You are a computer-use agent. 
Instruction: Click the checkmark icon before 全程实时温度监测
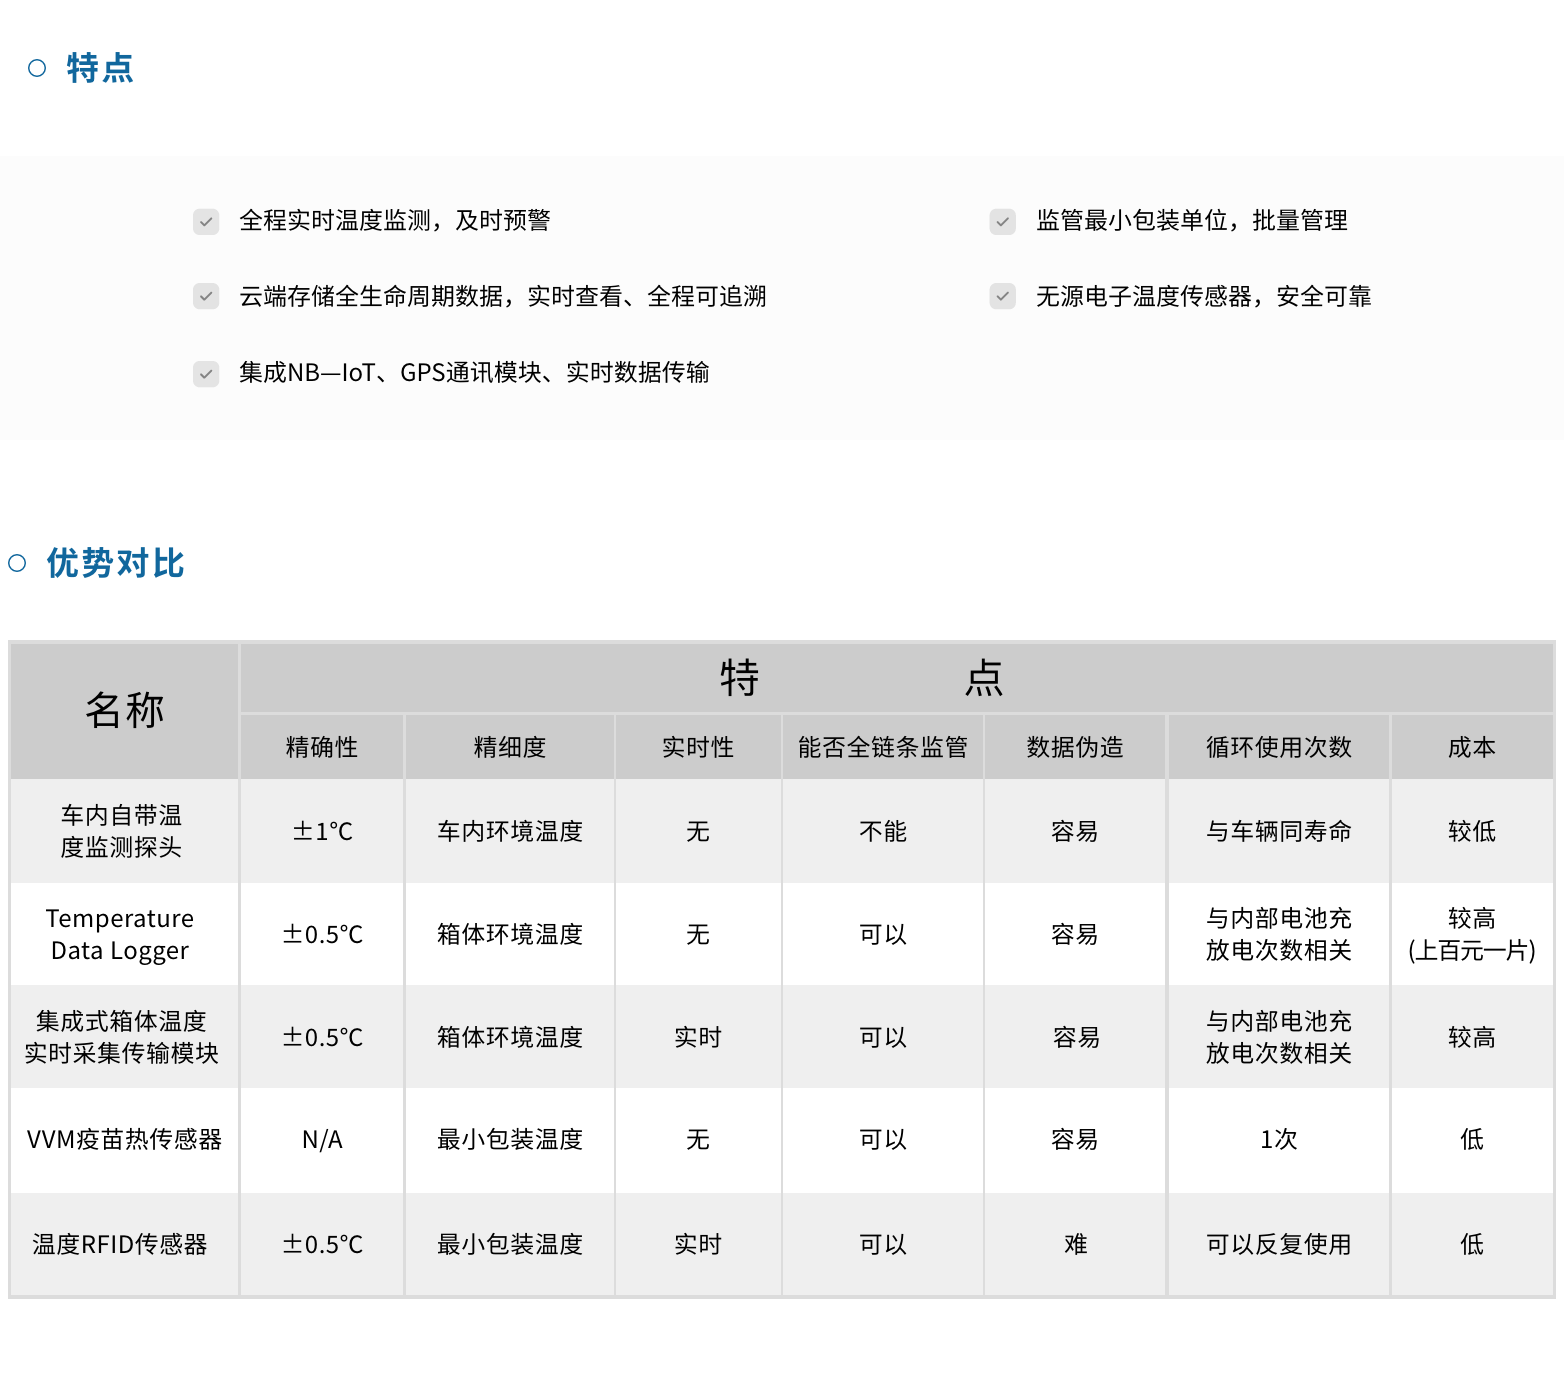click(206, 221)
